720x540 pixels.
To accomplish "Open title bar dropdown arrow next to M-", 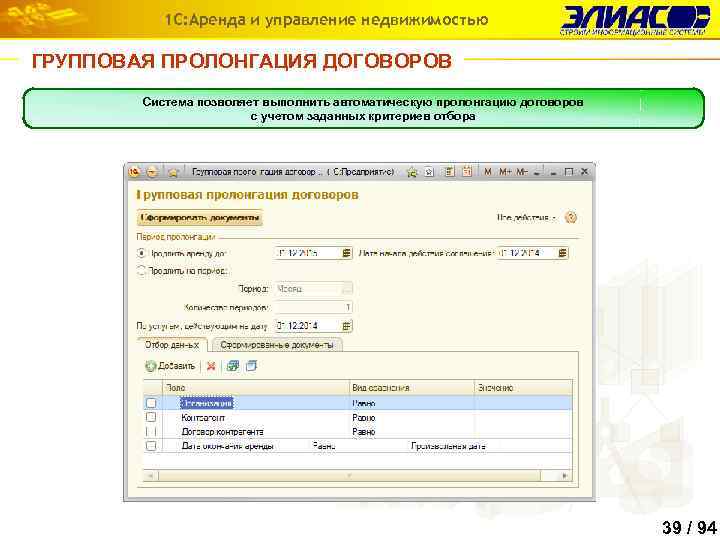I will click(536, 172).
